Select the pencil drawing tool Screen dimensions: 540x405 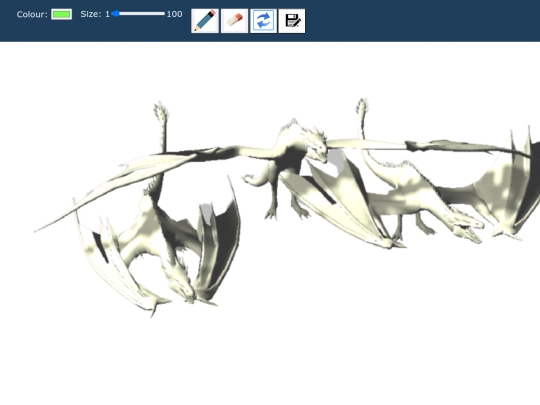(205, 21)
